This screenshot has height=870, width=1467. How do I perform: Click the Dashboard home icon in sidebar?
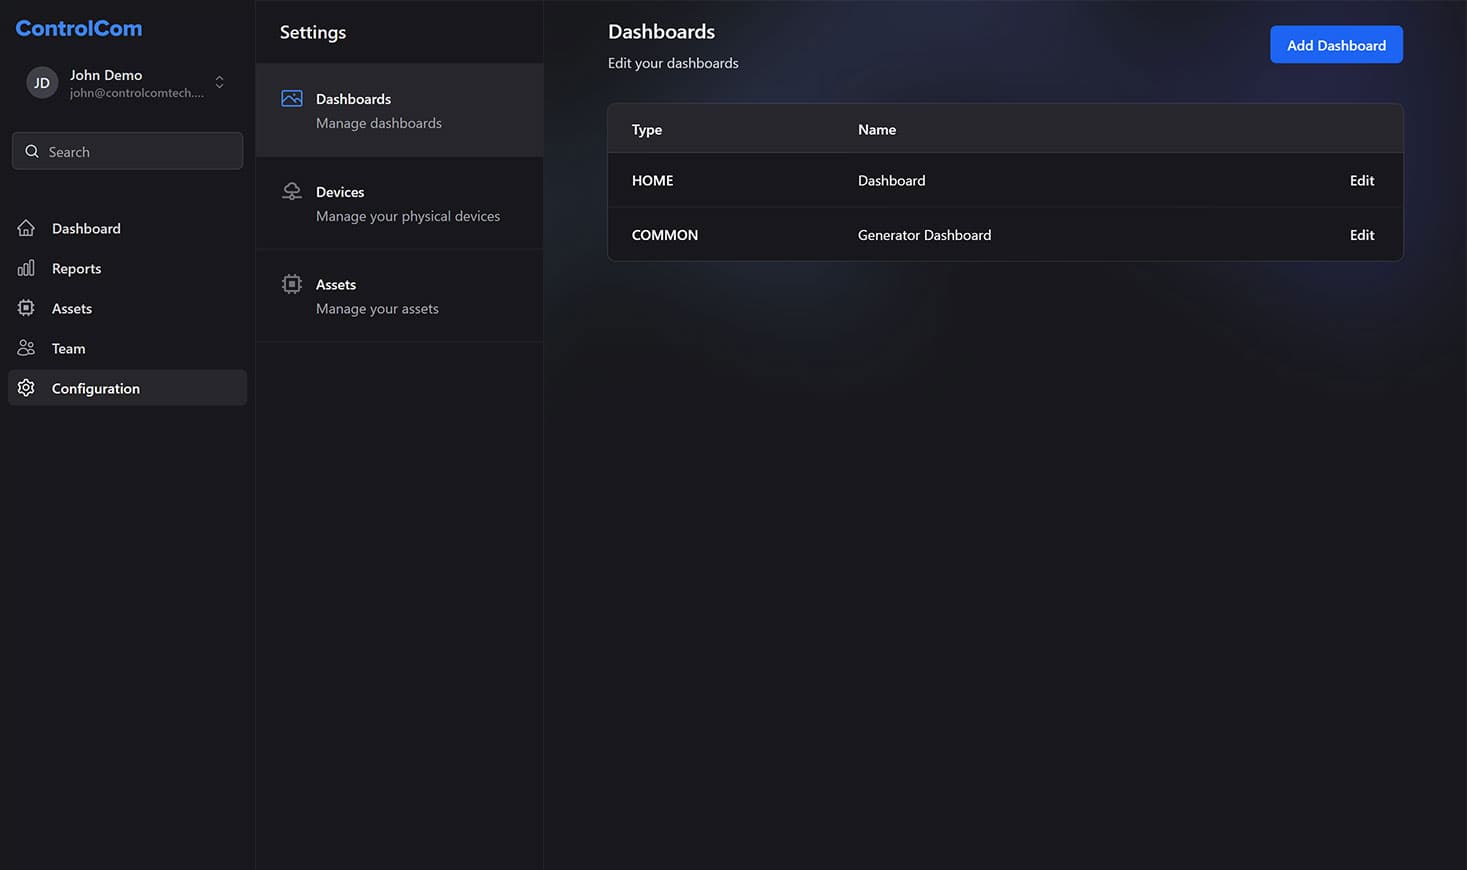click(26, 228)
